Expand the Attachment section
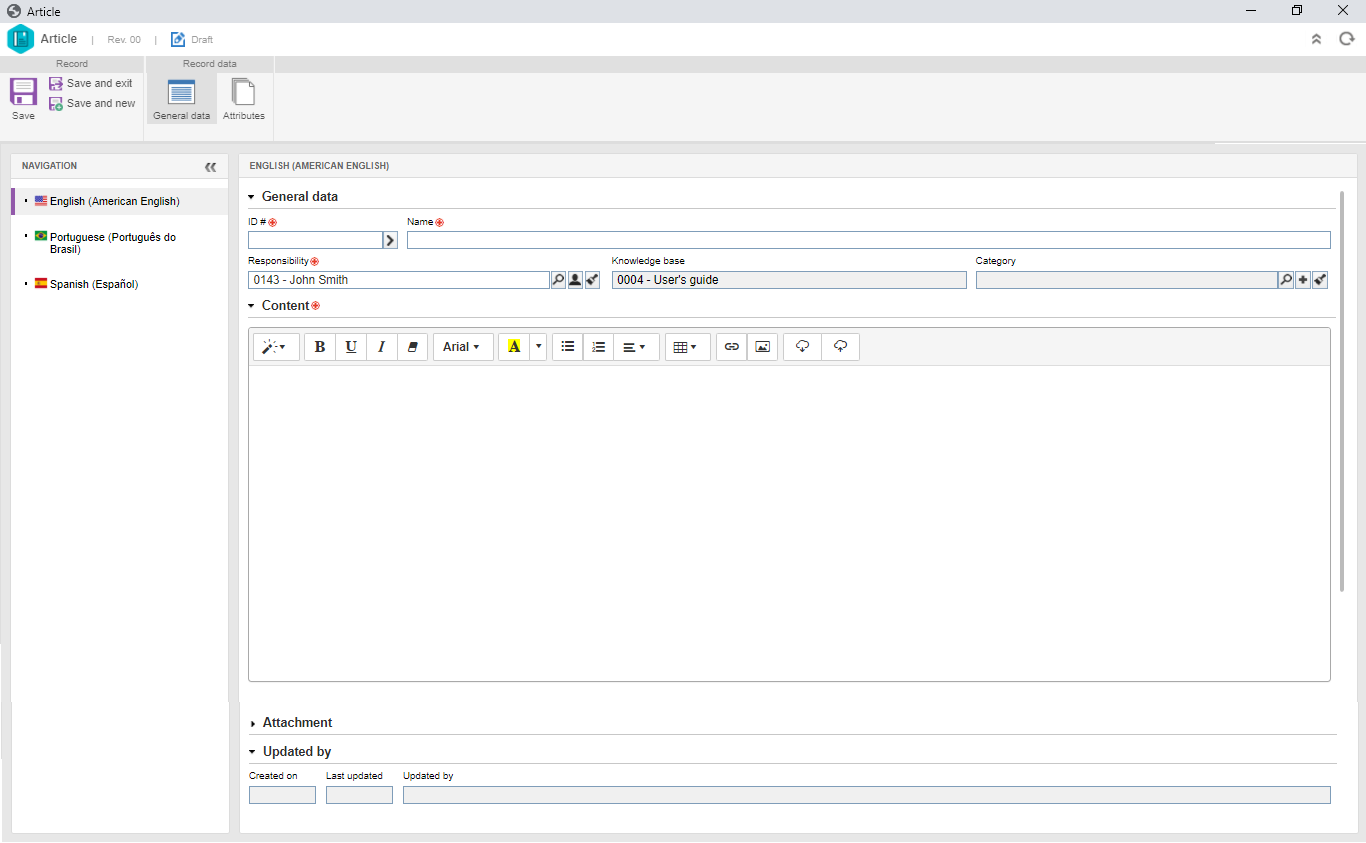This screenshot has height=843, width=1366. 253,723
